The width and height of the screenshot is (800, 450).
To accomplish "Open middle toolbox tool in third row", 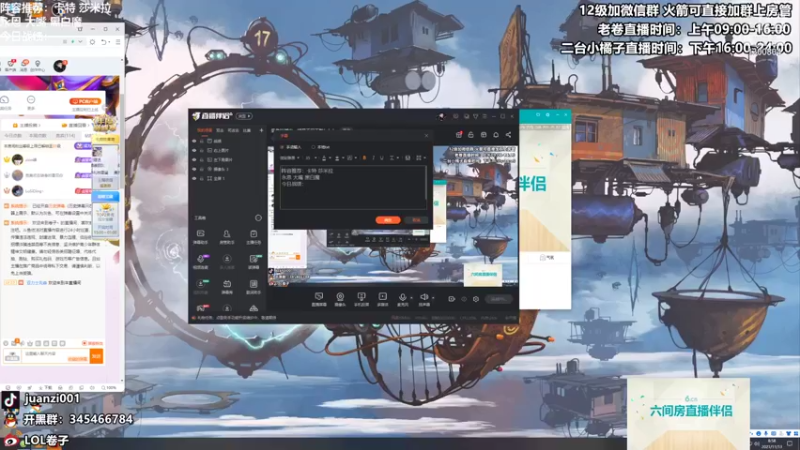I will [227, 286].
